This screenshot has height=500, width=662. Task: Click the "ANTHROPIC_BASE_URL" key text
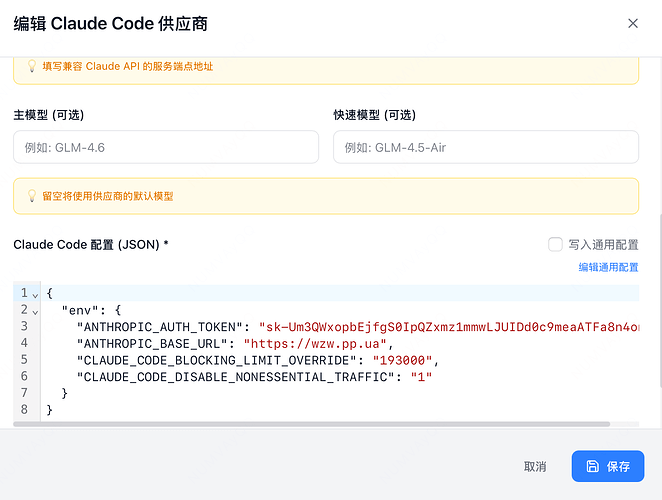[152, 344]
